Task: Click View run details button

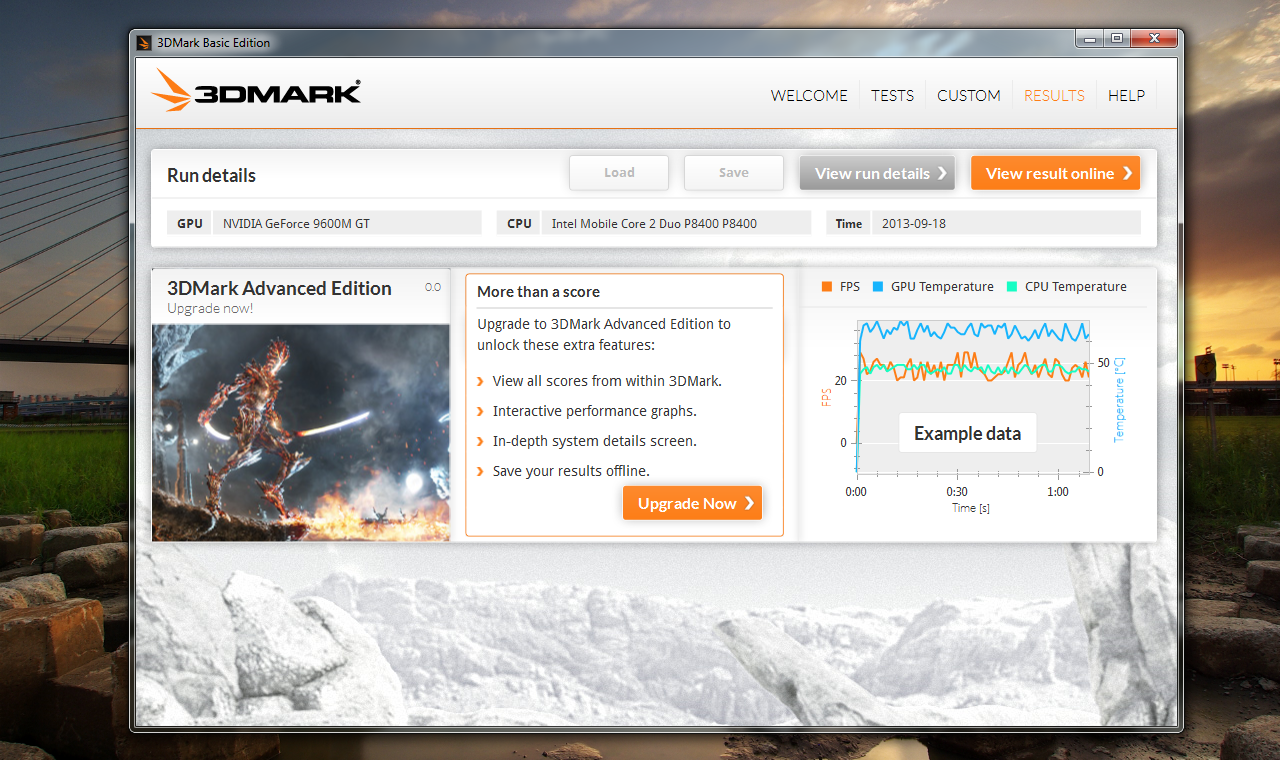Action: (877, 173)
